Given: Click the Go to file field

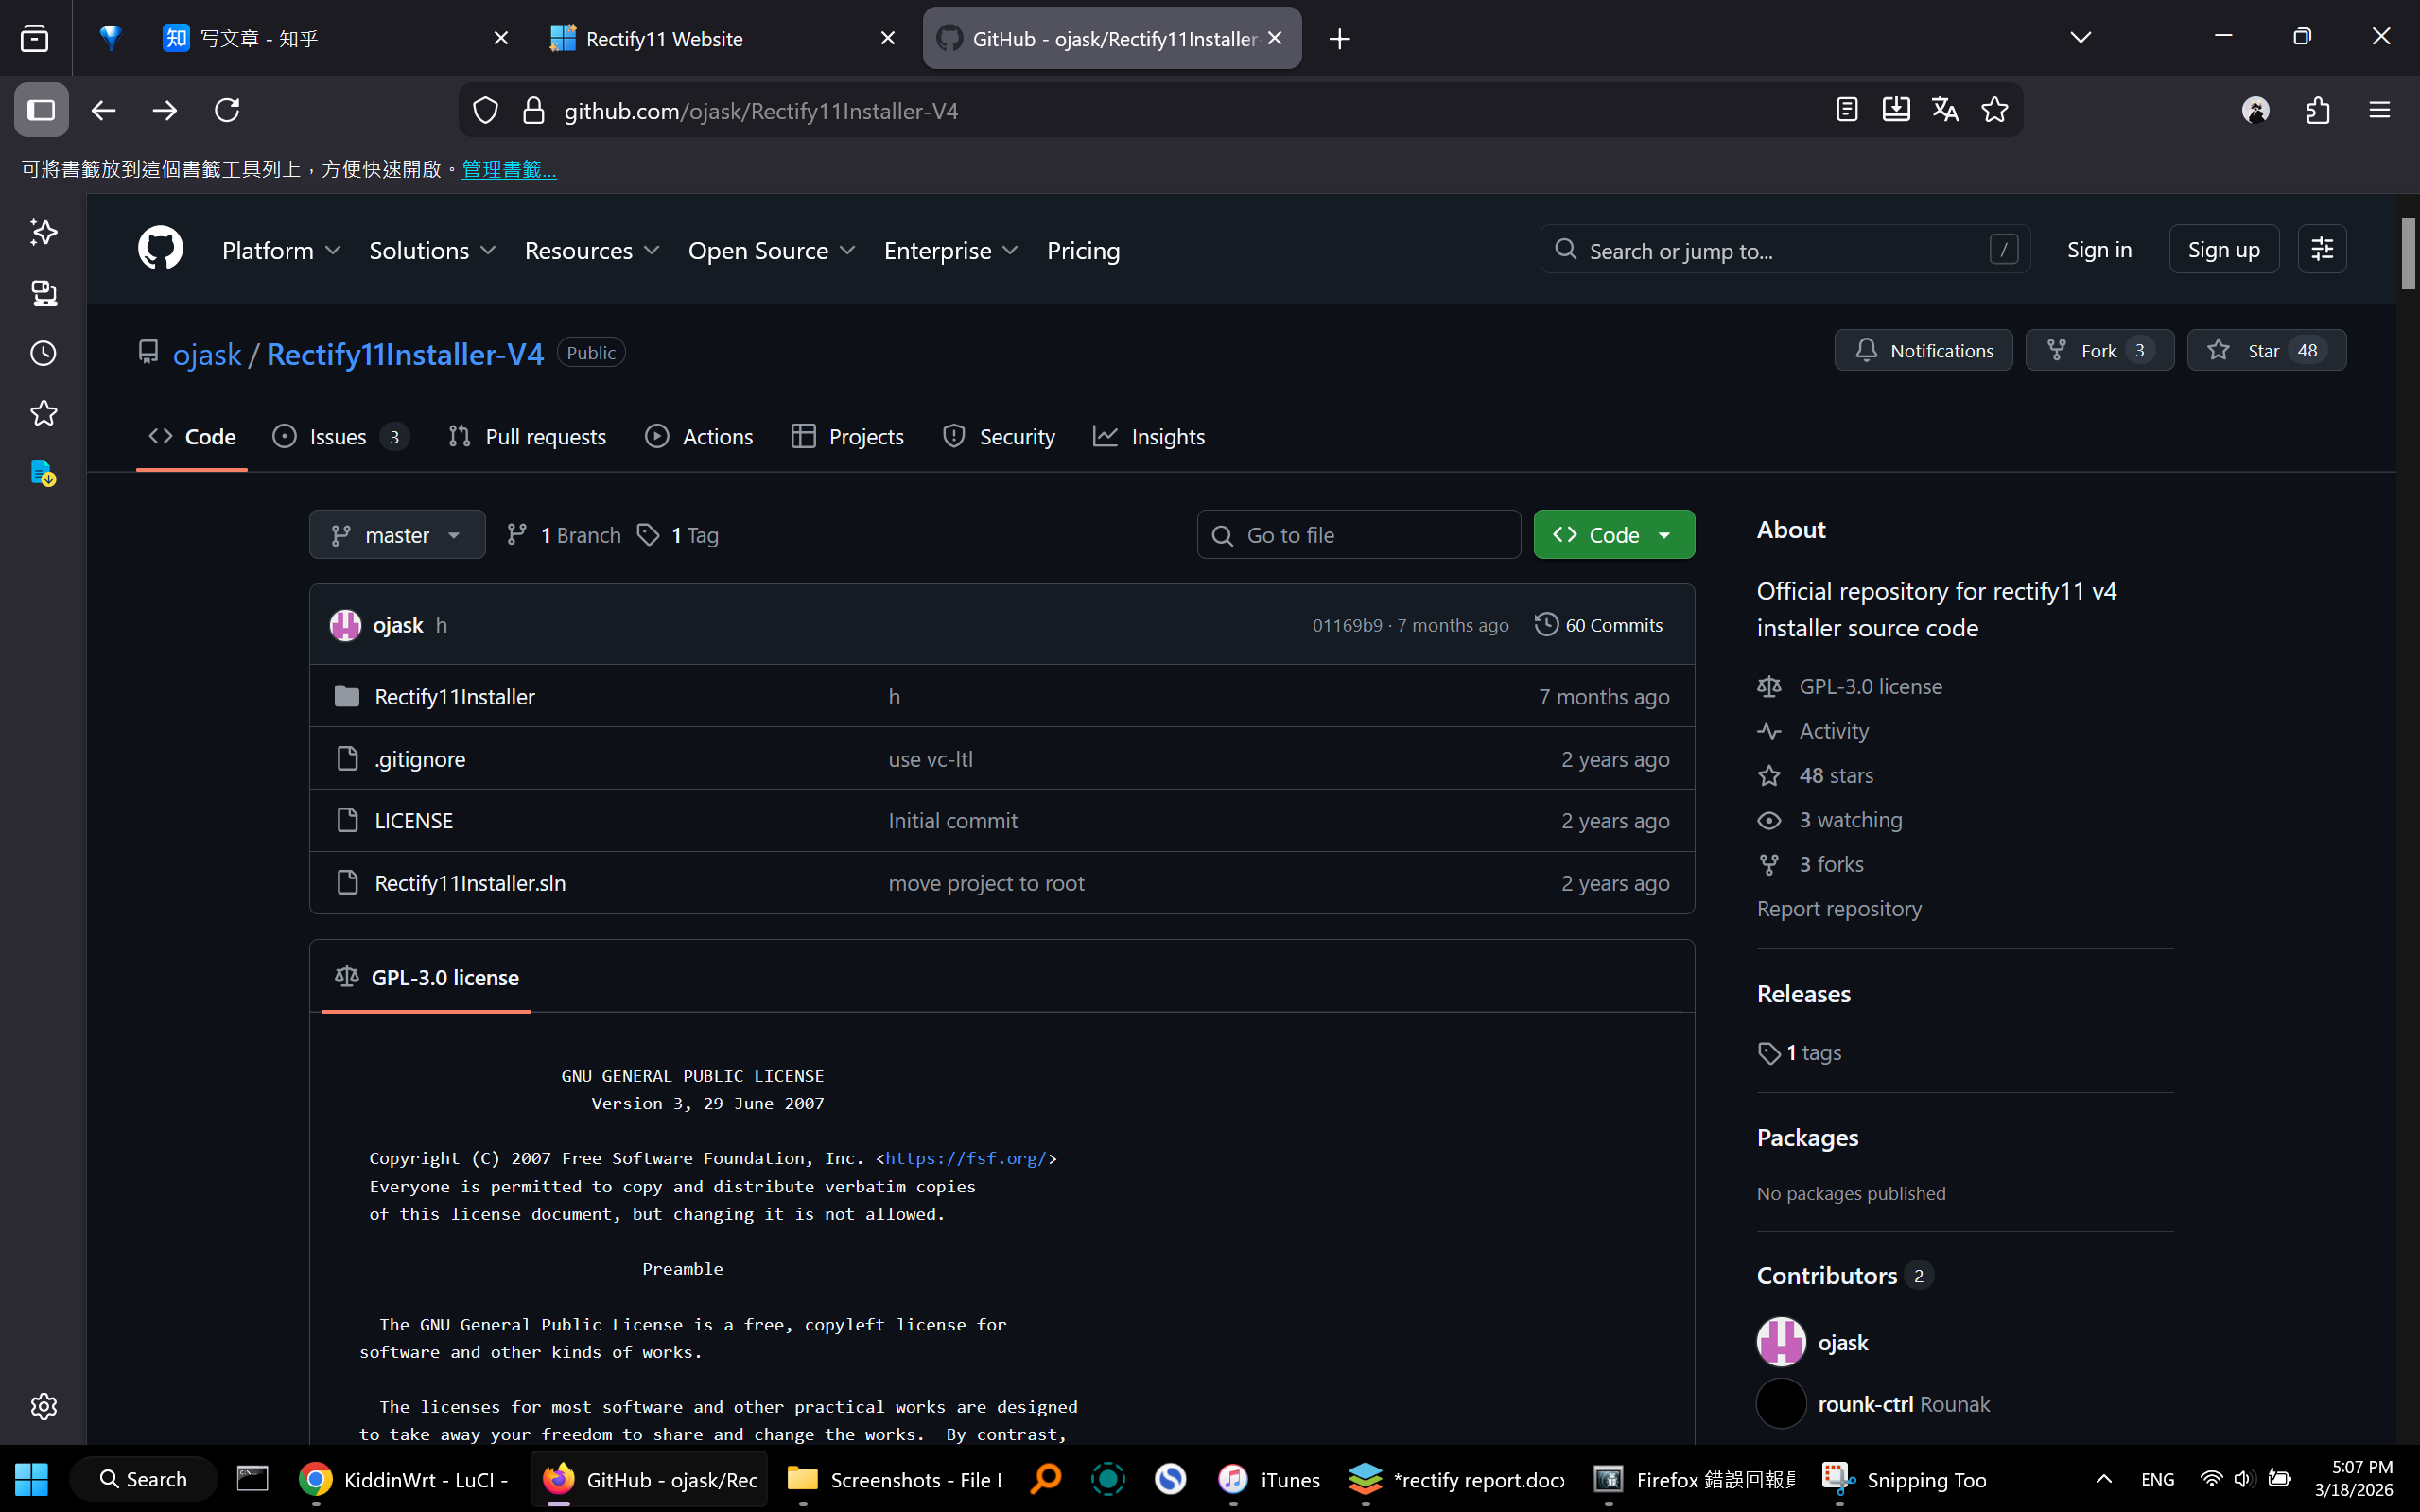Looking at the screenshot, I should point(1358,535).
